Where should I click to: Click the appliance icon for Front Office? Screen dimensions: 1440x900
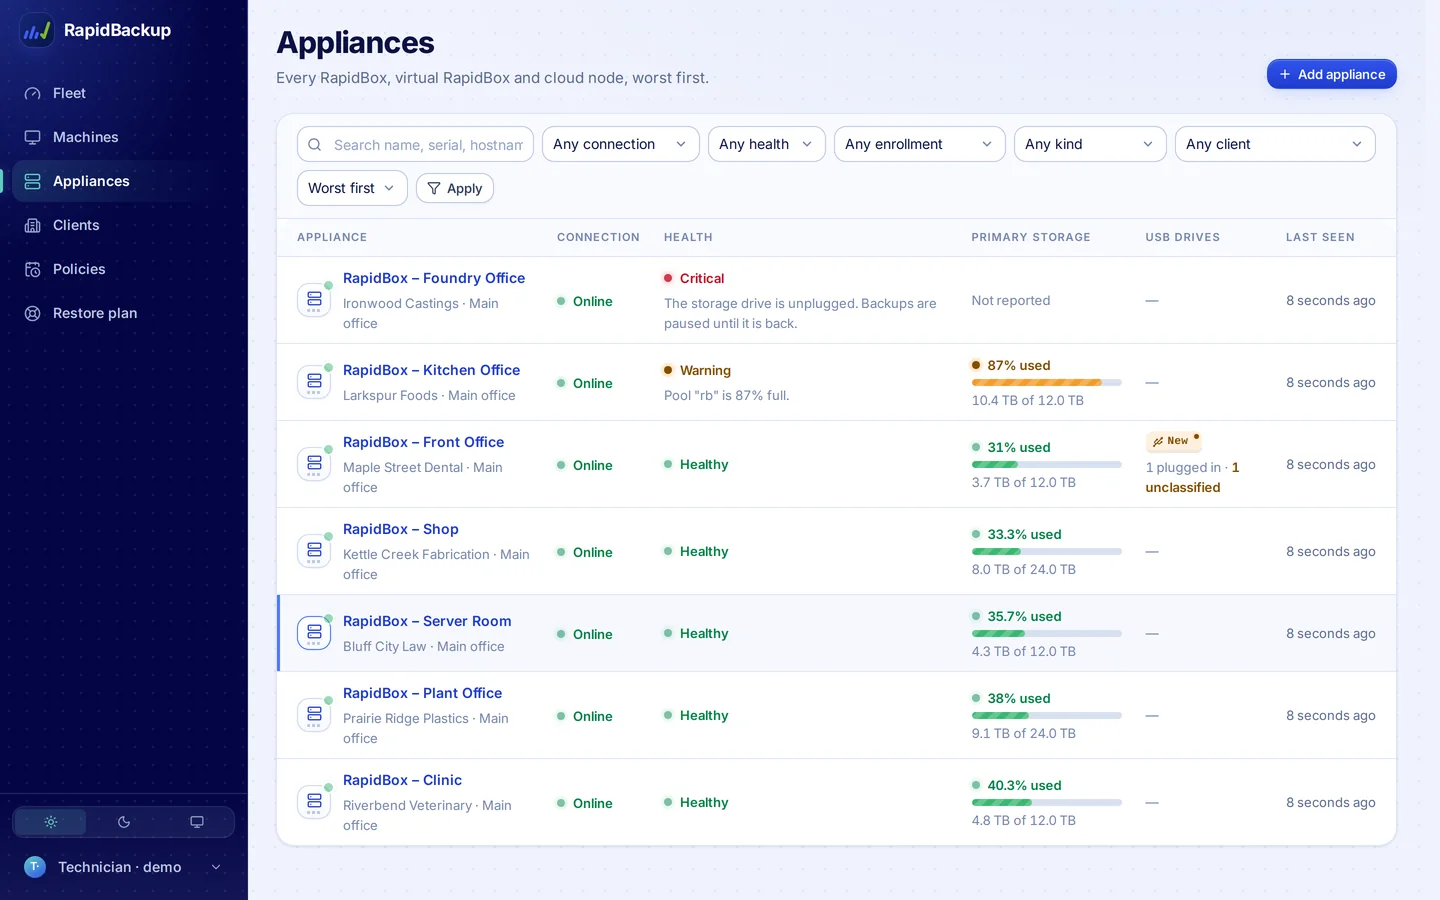[314, 464]
